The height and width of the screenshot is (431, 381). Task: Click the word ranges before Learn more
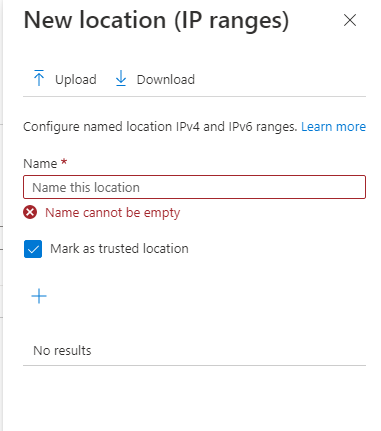[276, 127]
